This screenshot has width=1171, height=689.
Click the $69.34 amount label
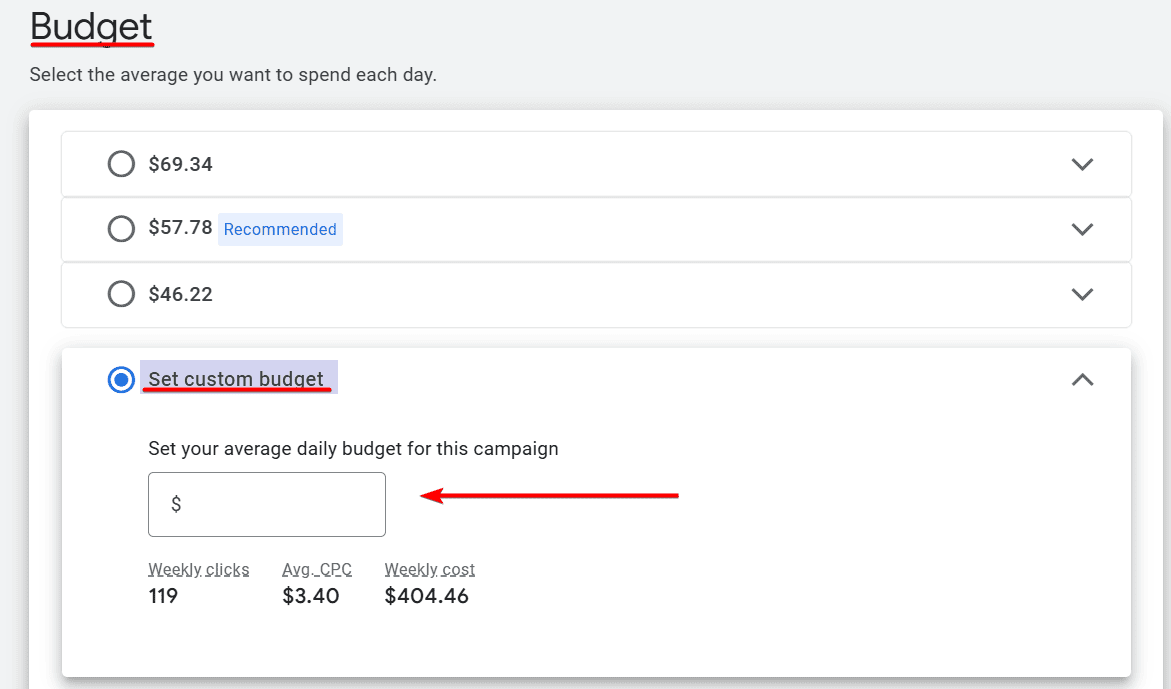coord(180,163)
